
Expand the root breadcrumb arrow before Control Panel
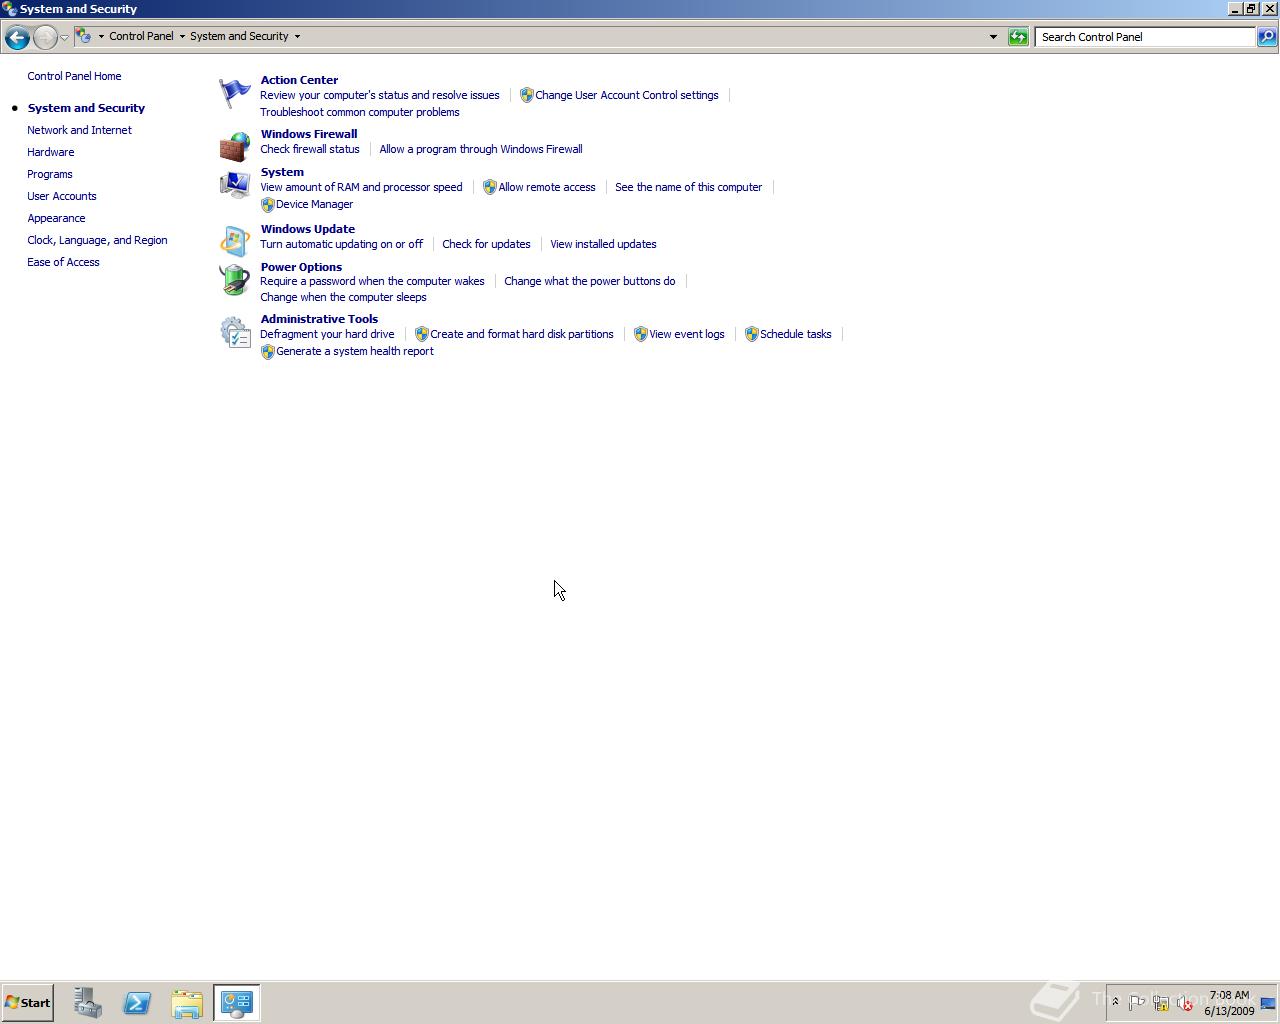(x=101, y=36)
